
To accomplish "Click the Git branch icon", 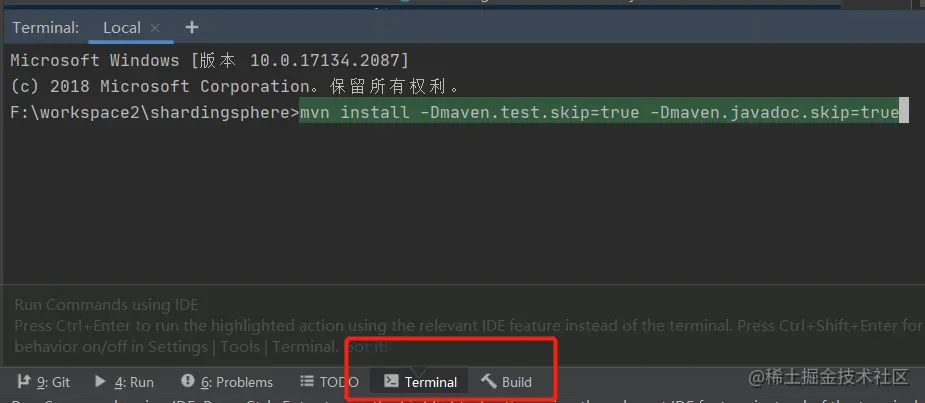I will (24, 381).
